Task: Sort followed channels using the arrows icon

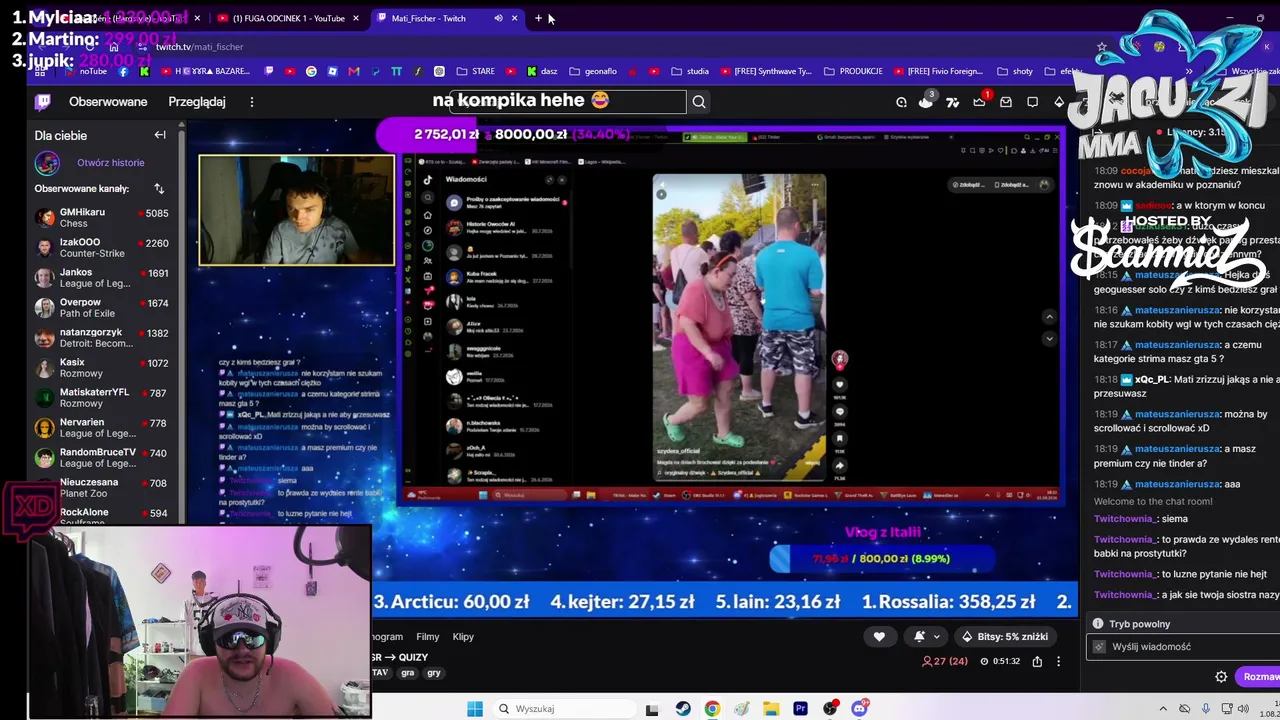Action: pos(159,188)
